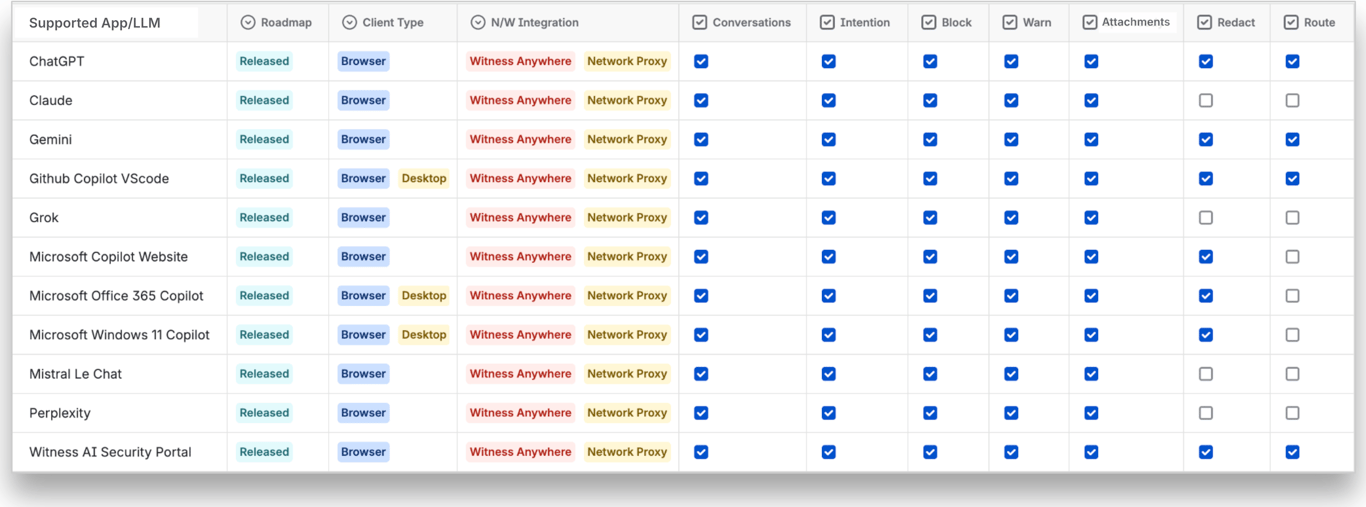Enable Redact for Mistral Le Chat
This screenshot has width=1366, height=507.
click(1206, 374)
